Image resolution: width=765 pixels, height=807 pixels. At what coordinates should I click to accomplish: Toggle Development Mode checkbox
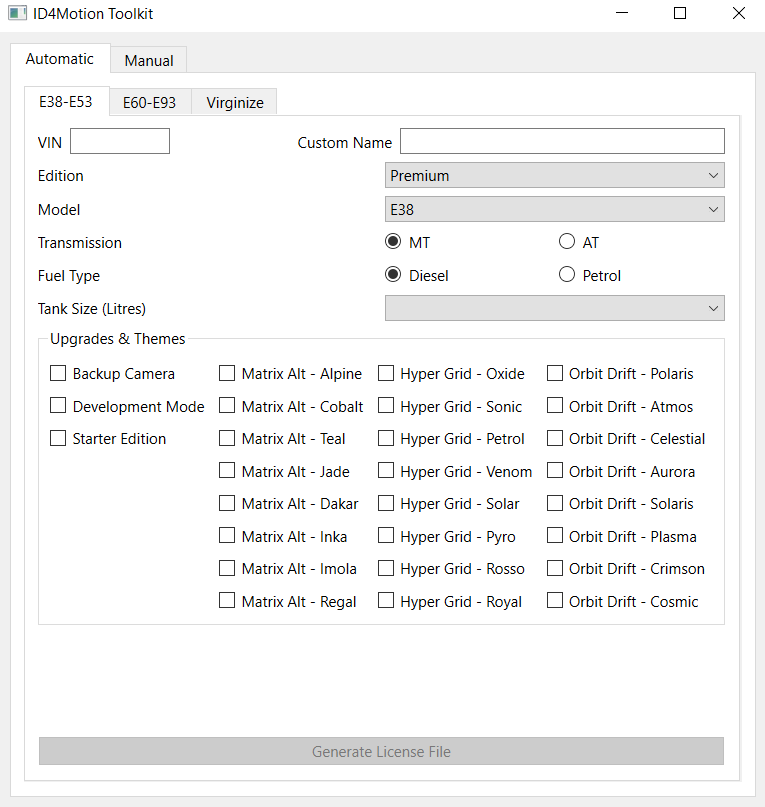tap(58, 406)
